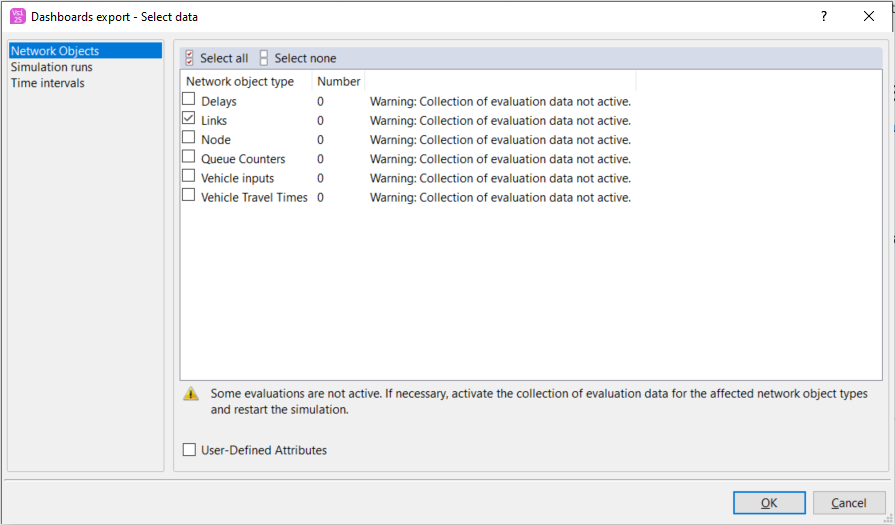895x525 pixels.
Task: Enable the Queue Counters checkbox
Action: point(189,158)
